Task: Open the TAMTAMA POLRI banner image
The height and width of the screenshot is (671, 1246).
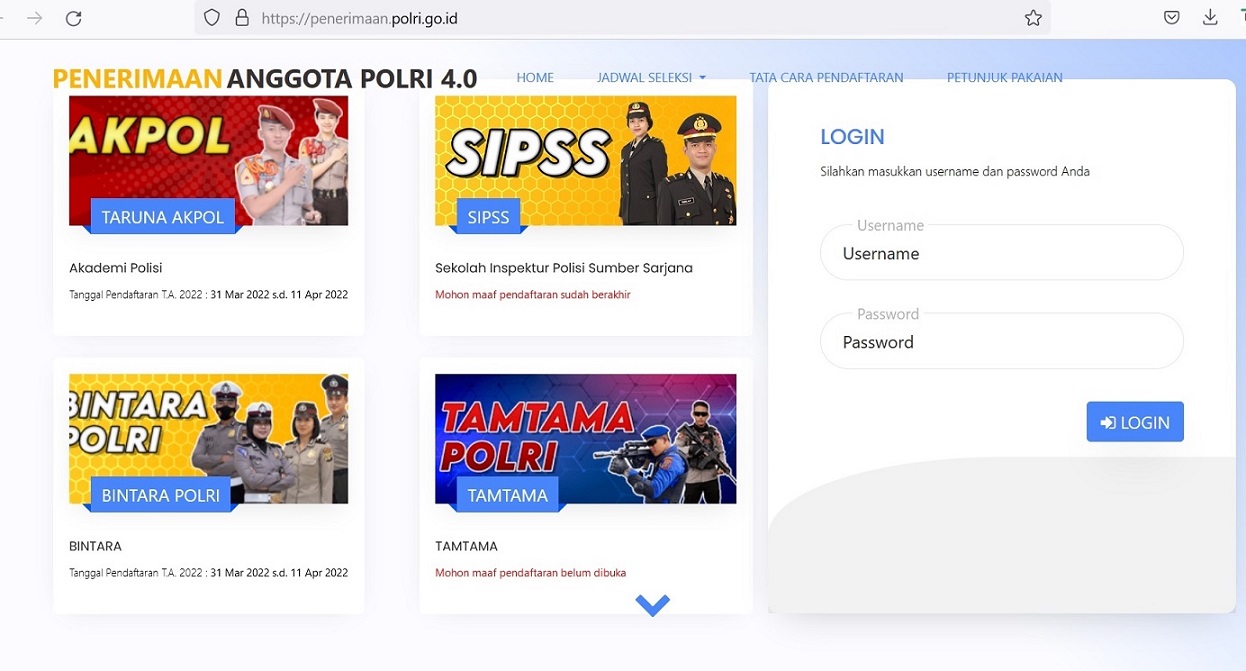Action: tap(585, 439)
